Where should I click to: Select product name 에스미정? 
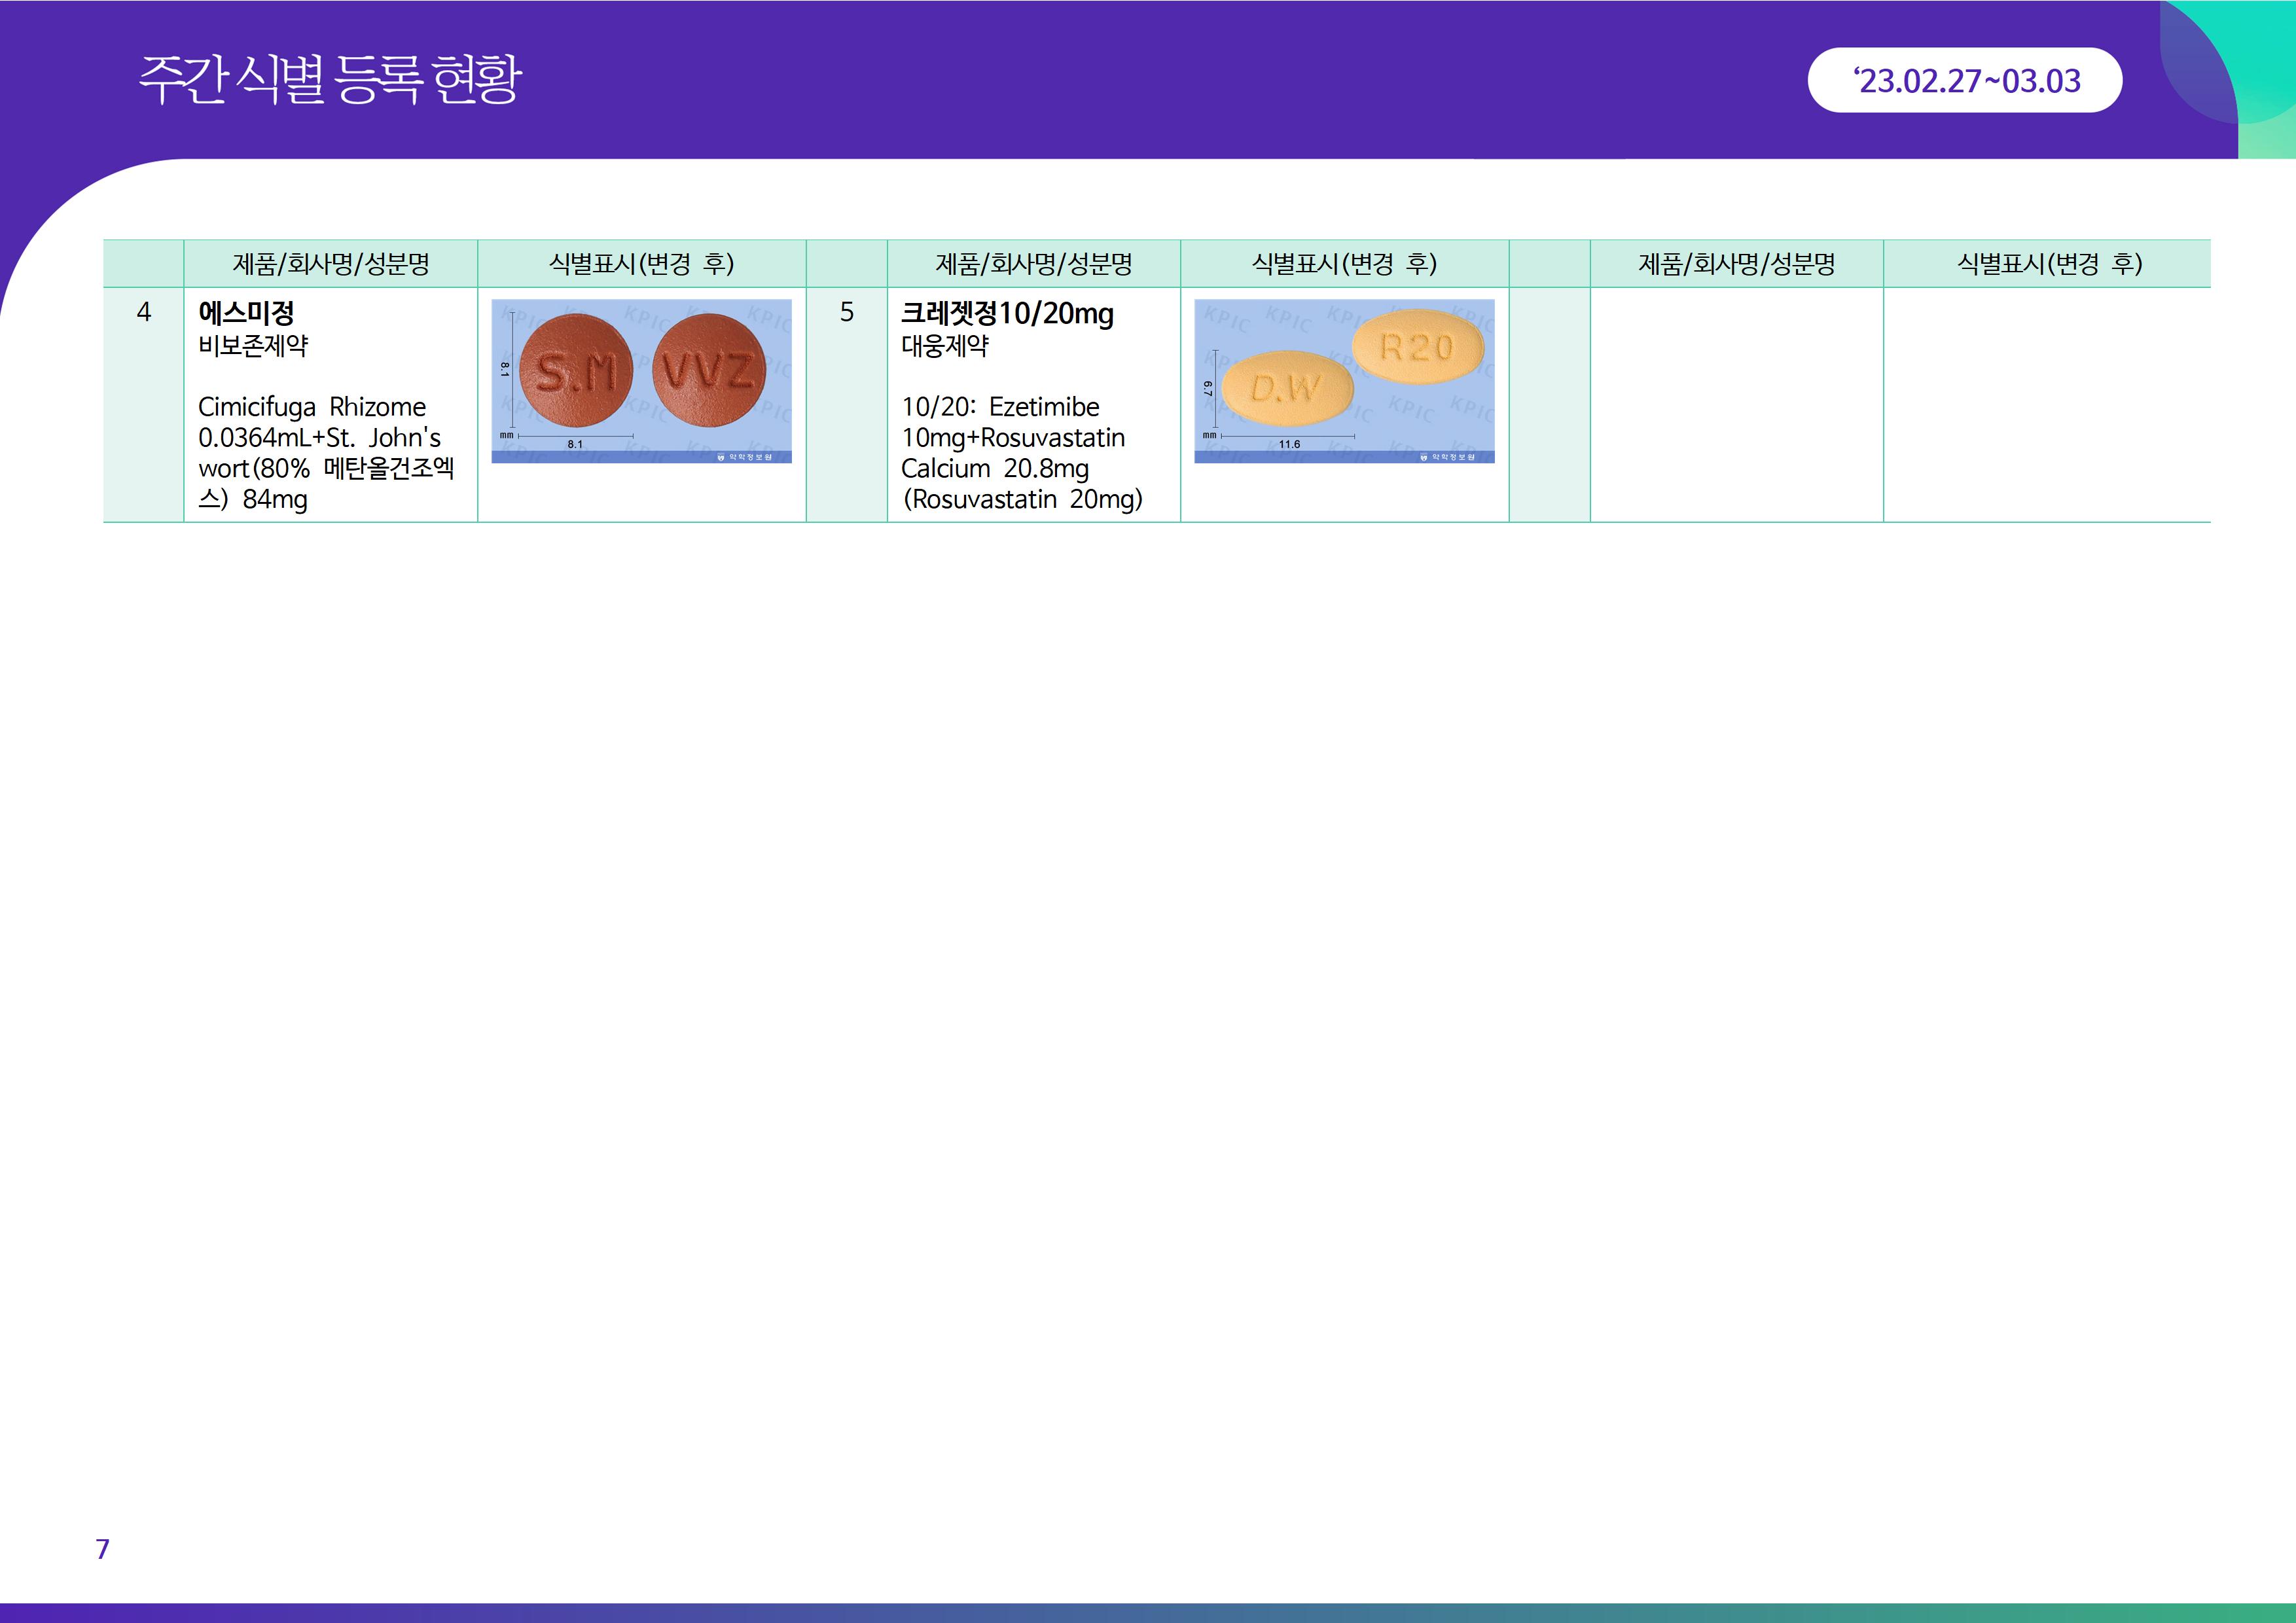coord(246,313)
